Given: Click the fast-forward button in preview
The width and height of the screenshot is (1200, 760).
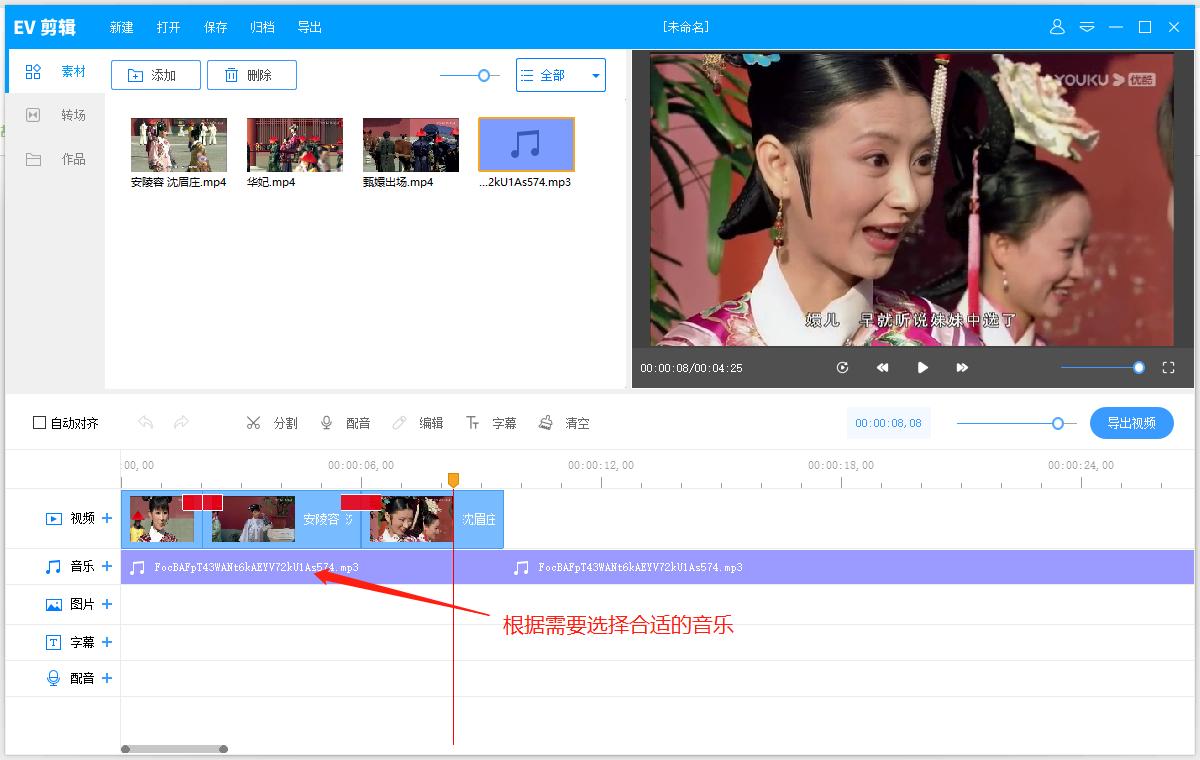Looking at the screenshot, I should click(x=962, y=368).
